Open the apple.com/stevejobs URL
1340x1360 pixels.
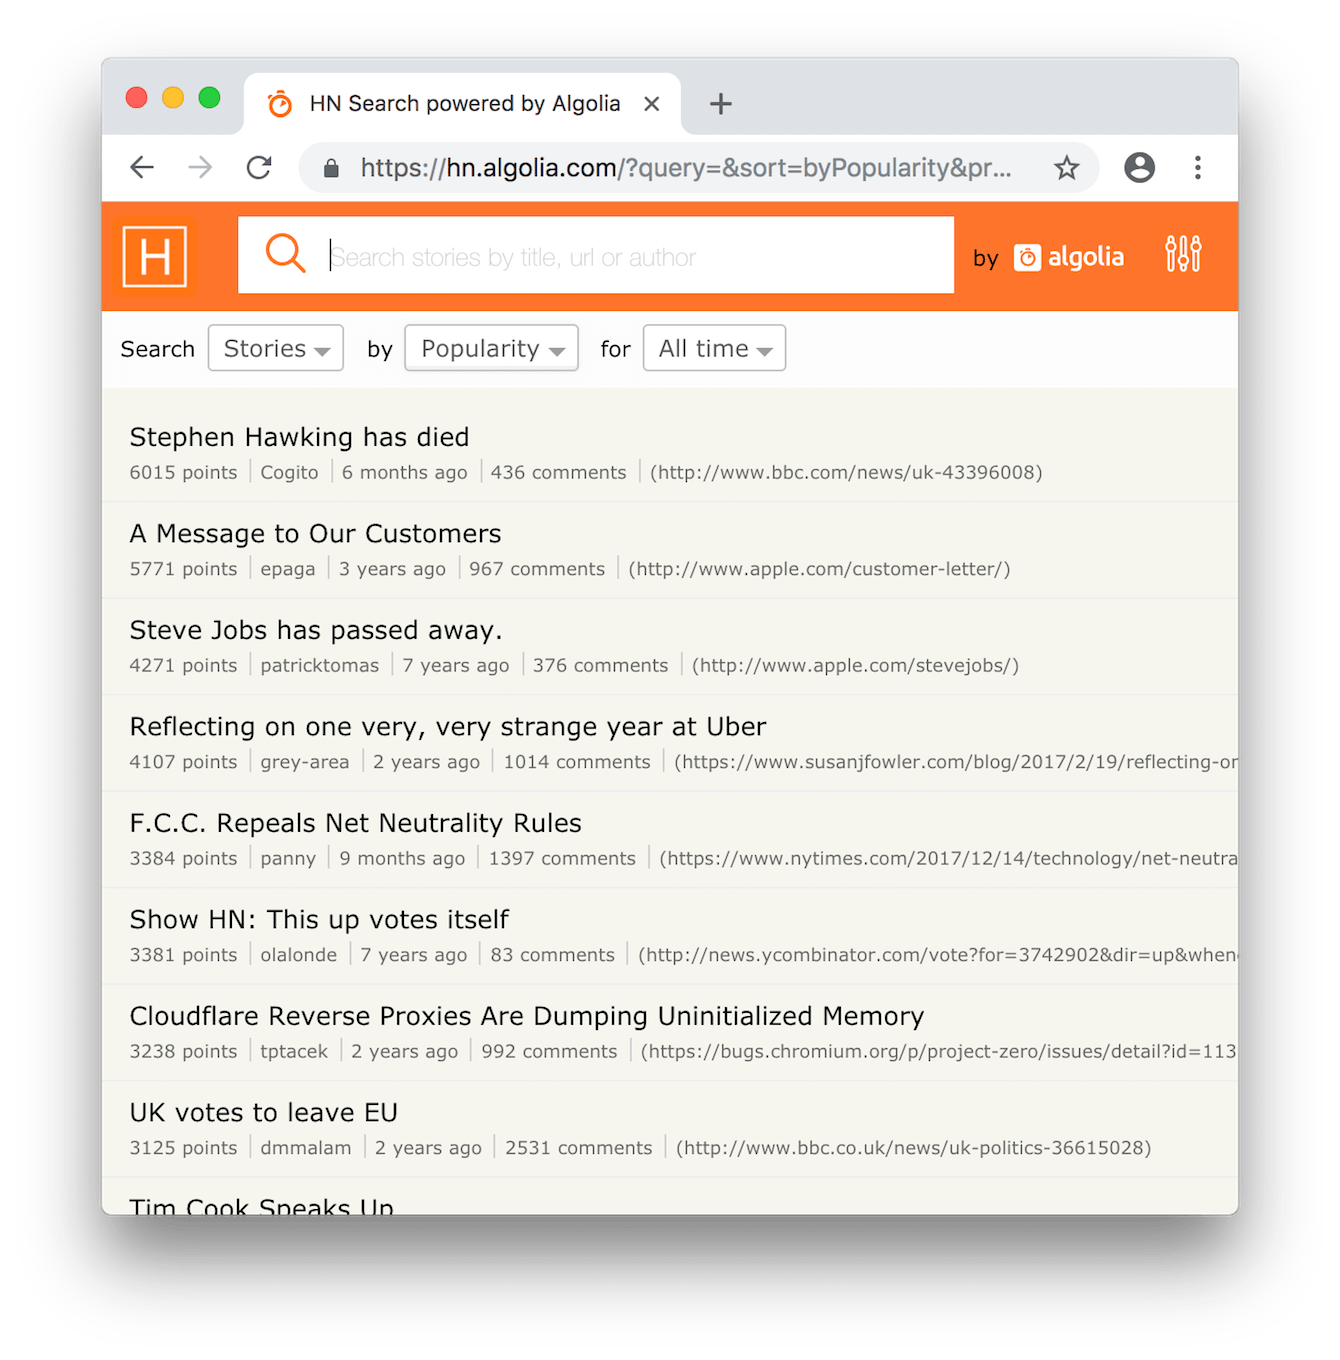pos(855,665)
